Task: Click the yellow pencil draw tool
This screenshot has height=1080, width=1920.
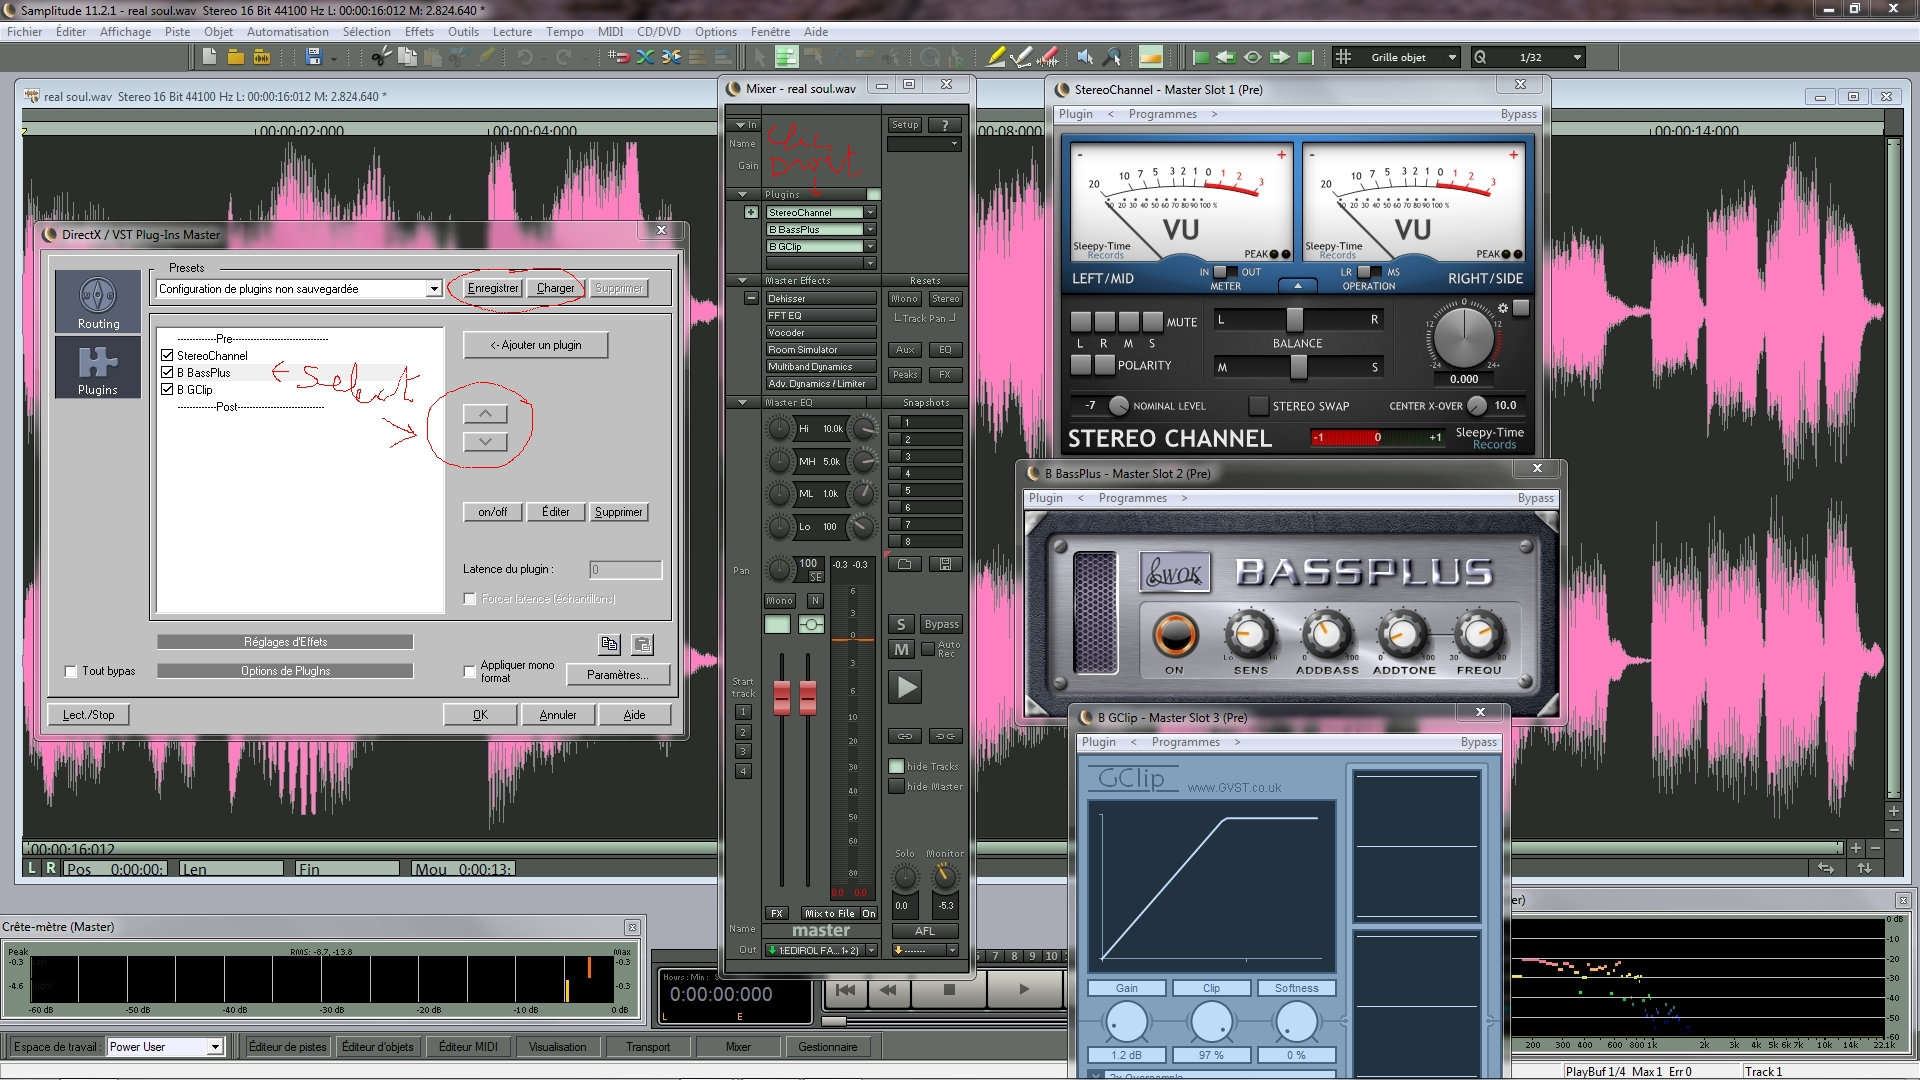Action: (x=996, y=57)
